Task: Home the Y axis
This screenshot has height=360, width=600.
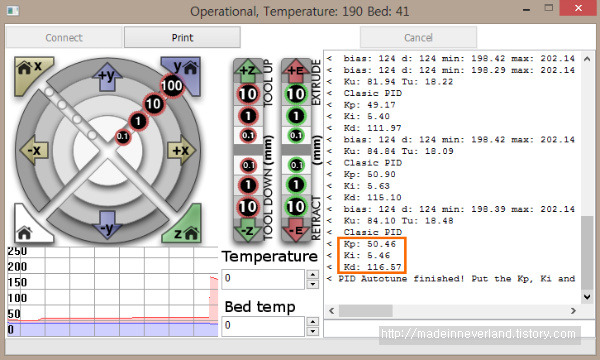Action: 184,73
